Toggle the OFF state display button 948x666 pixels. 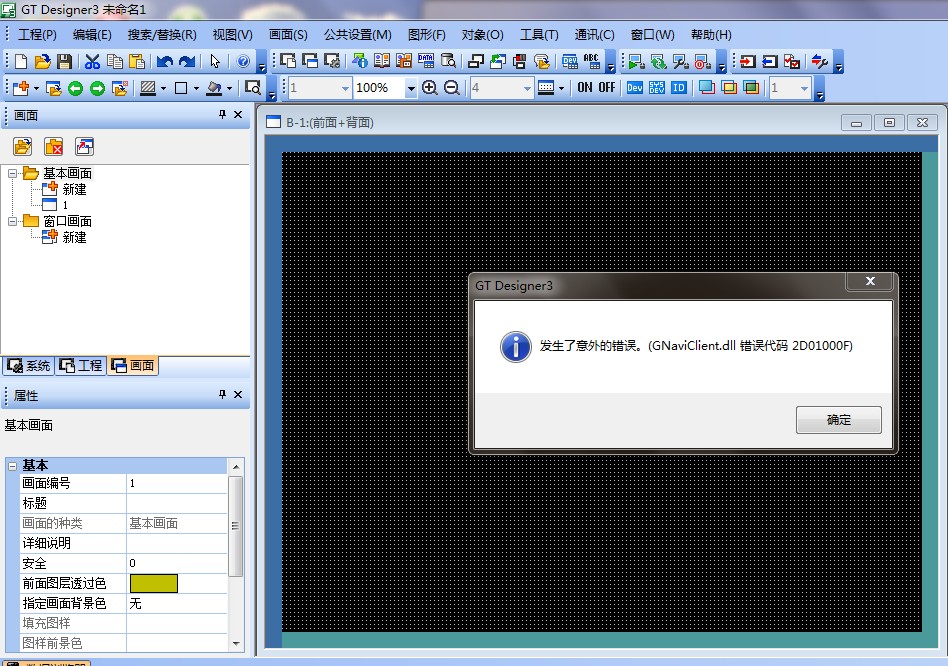pos(607,88)
